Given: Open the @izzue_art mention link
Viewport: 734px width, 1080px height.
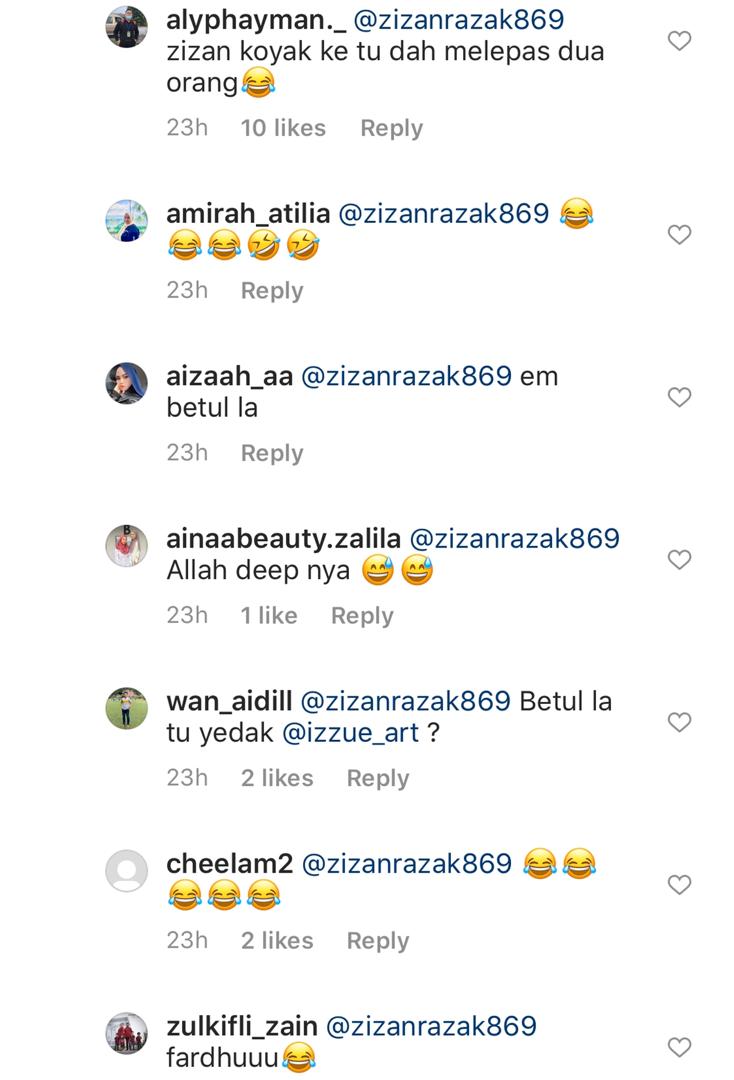Looking at the screenshot, I should [350, 733].
